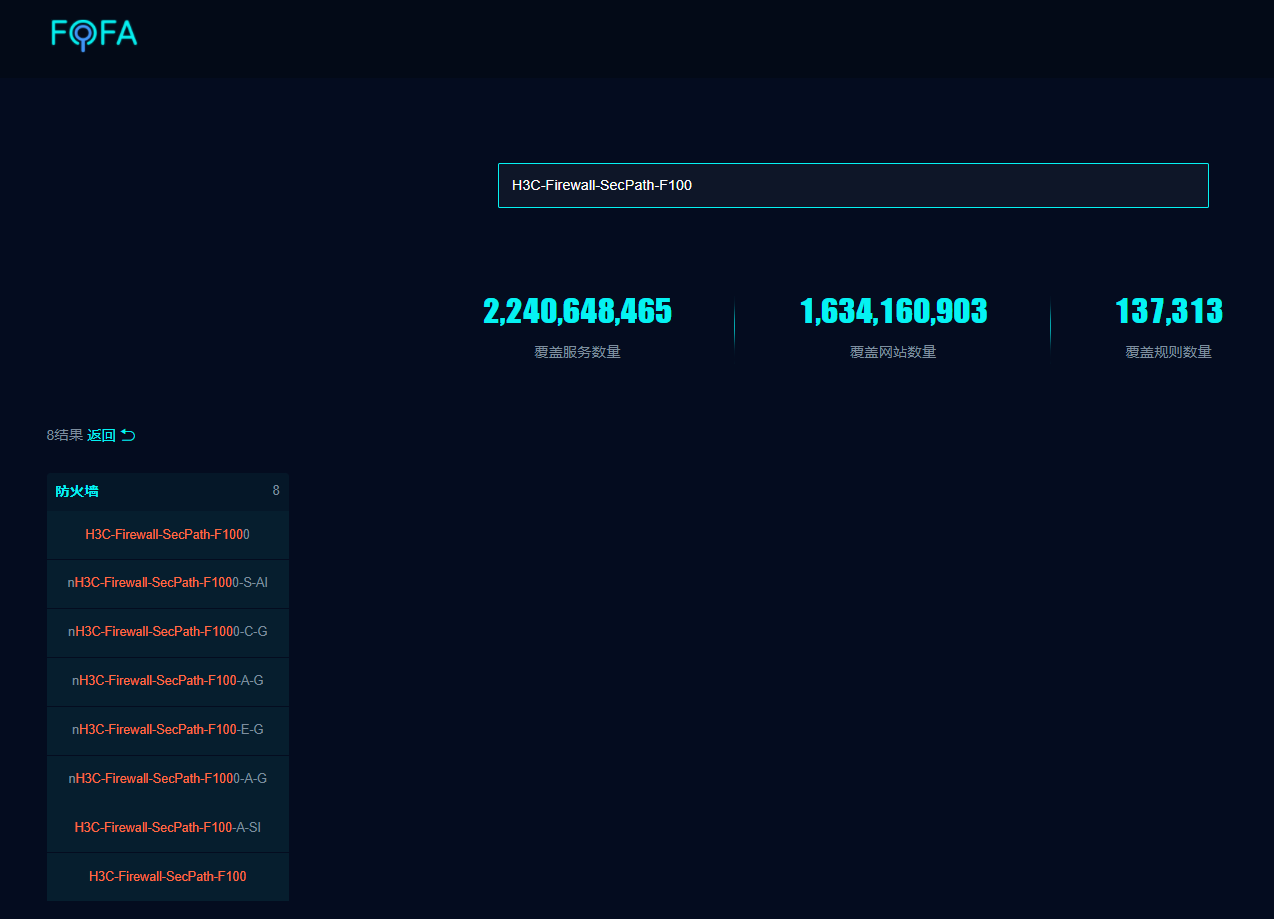Select the nH3C-Firewall-SecPath-F1000-S-AI result
Screen dimensions: 1274x919
[x=168, y=582]
